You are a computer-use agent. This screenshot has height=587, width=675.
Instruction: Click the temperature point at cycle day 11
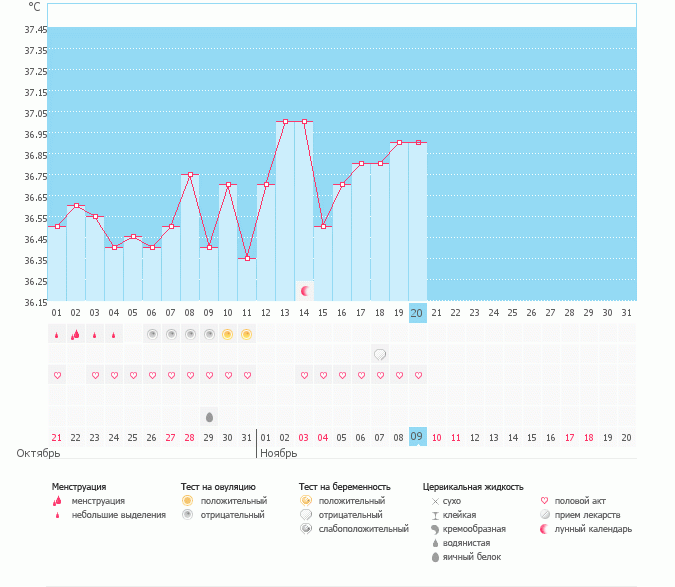246,259
